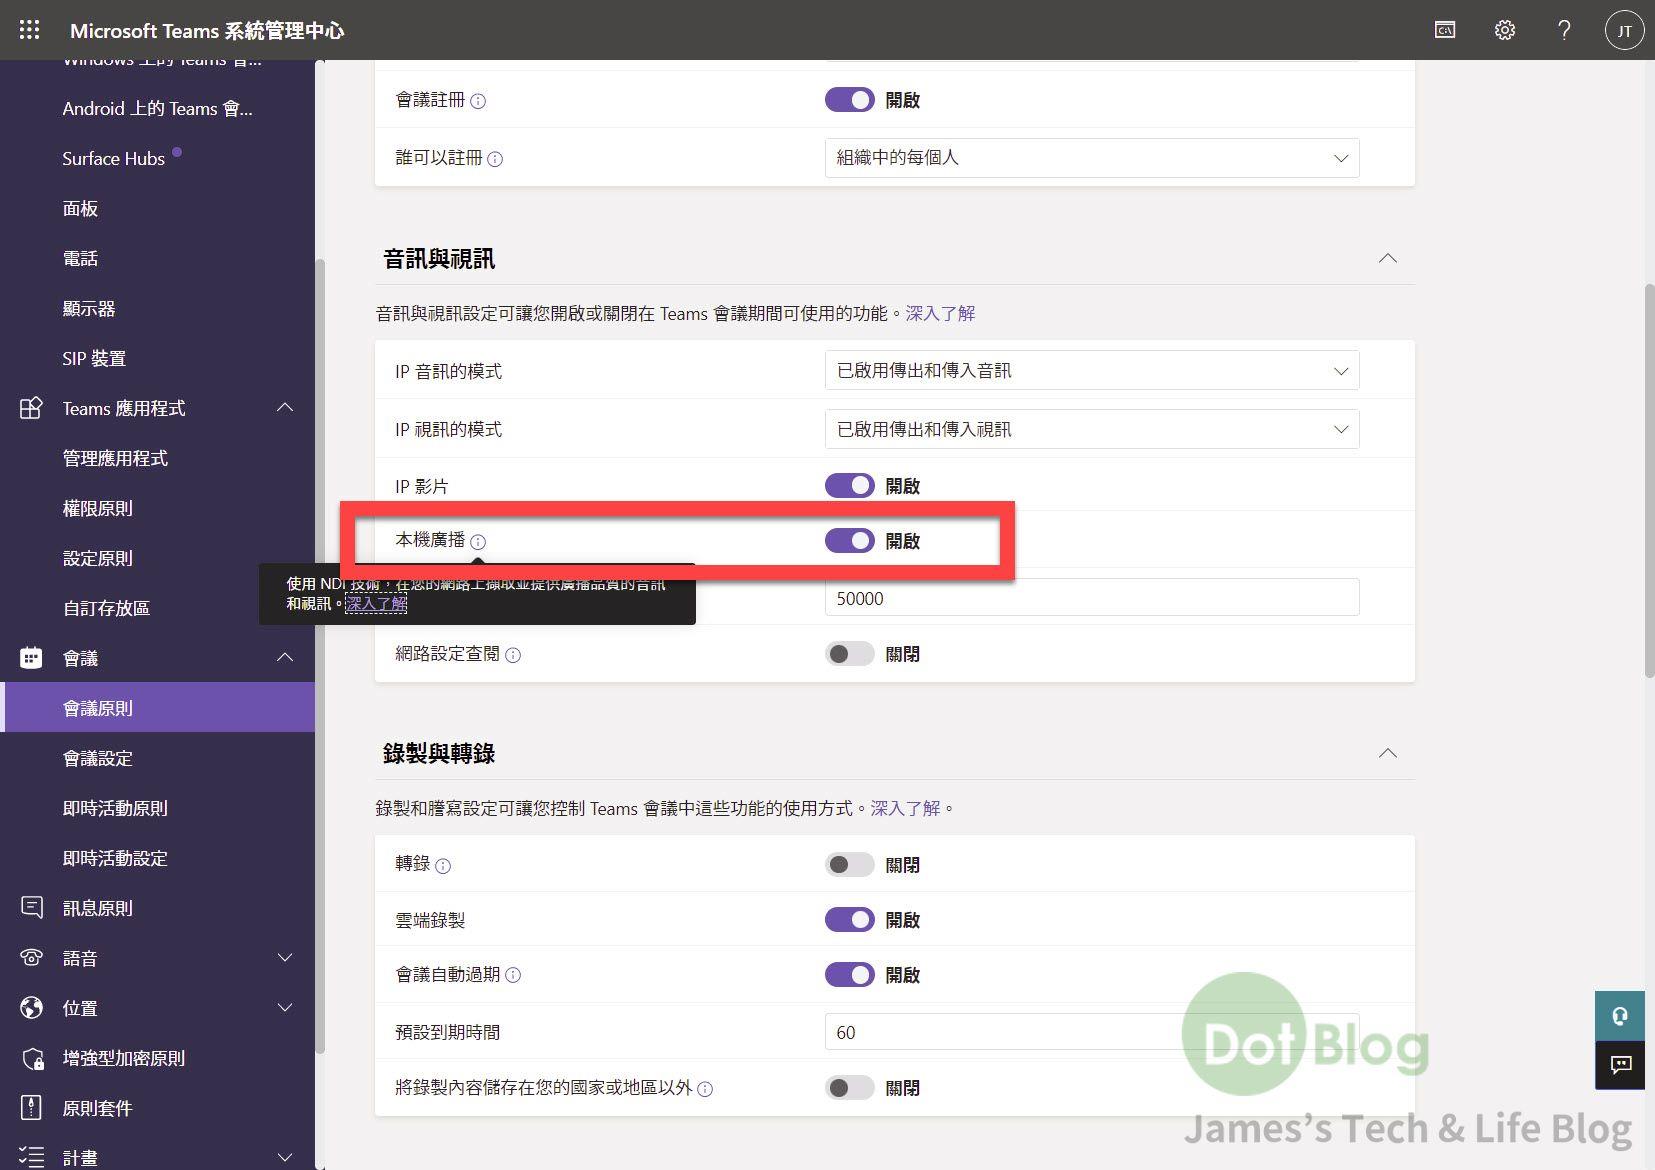Click info icon next to 轉錄
The width and height of the screenshot is (1655, 1170).
pyautogui.click(x=443, y=866)
